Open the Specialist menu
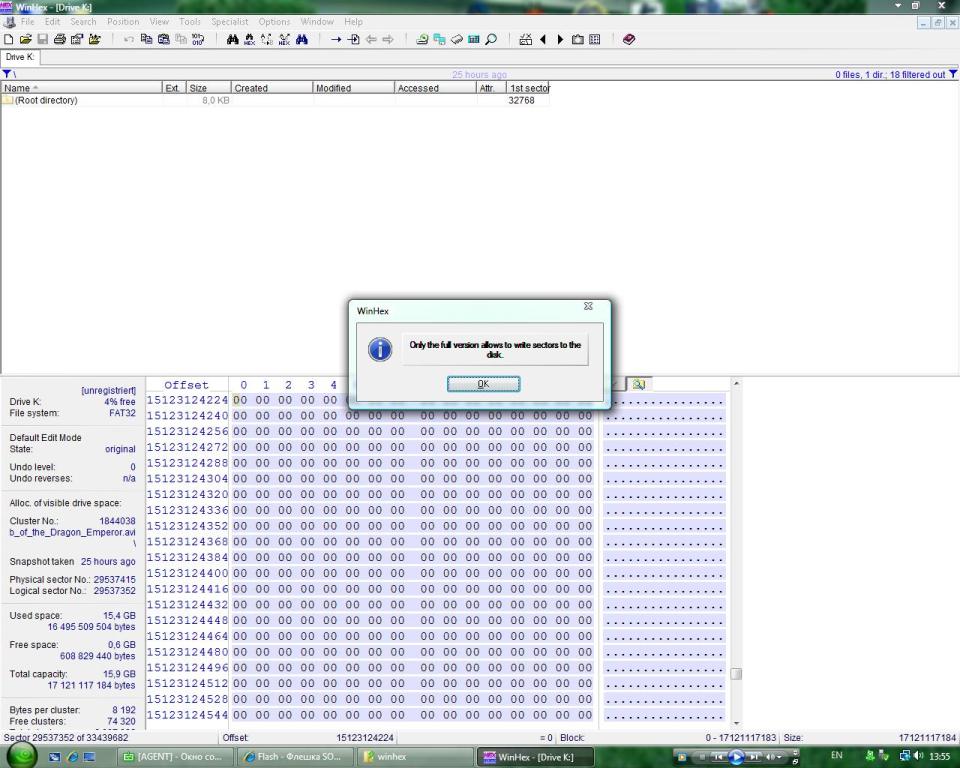Screen dimensions: 960x768 [x=230, y=21]
